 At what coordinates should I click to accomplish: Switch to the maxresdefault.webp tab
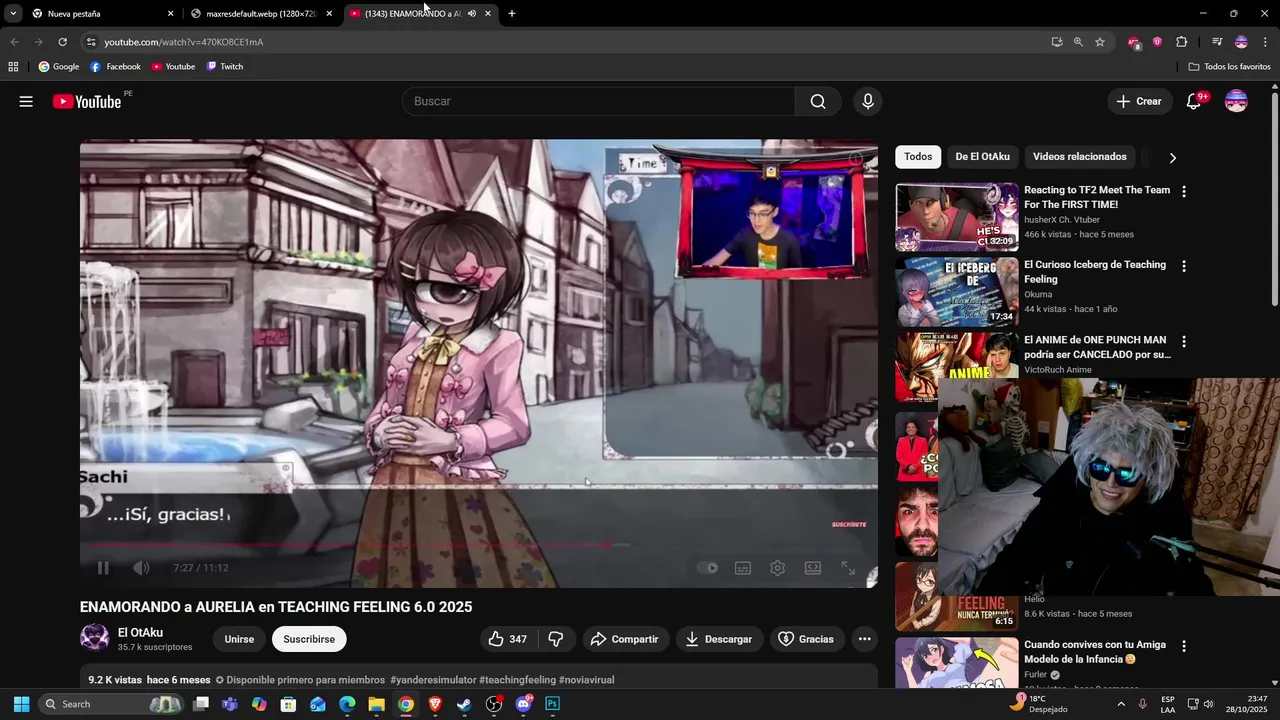click(262, 14)
